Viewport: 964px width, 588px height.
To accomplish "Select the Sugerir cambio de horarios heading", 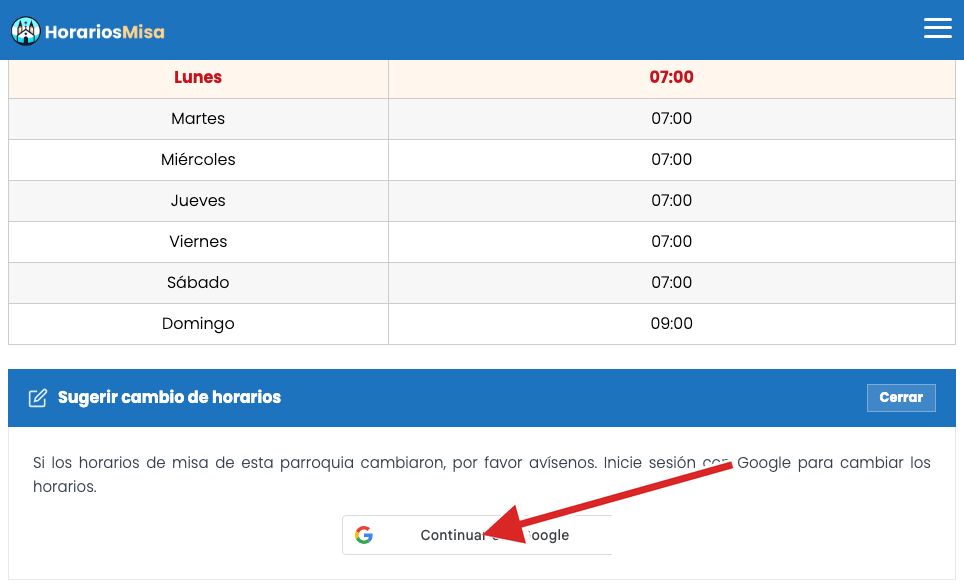I will (x=169, y=397).
